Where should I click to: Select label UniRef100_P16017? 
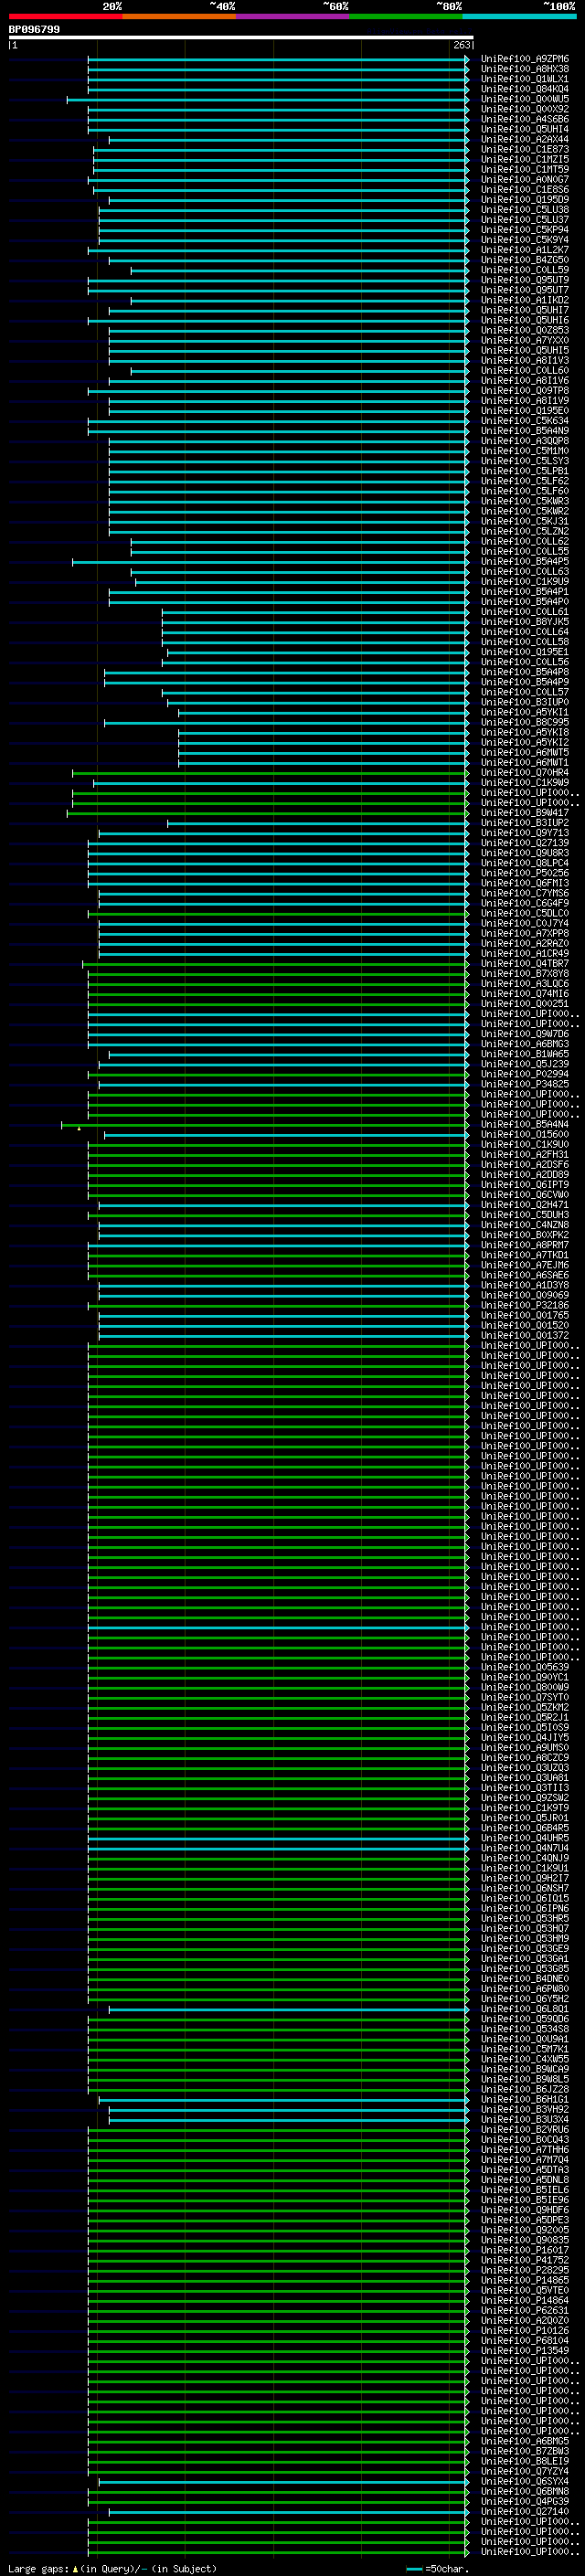pos(524,2250)
